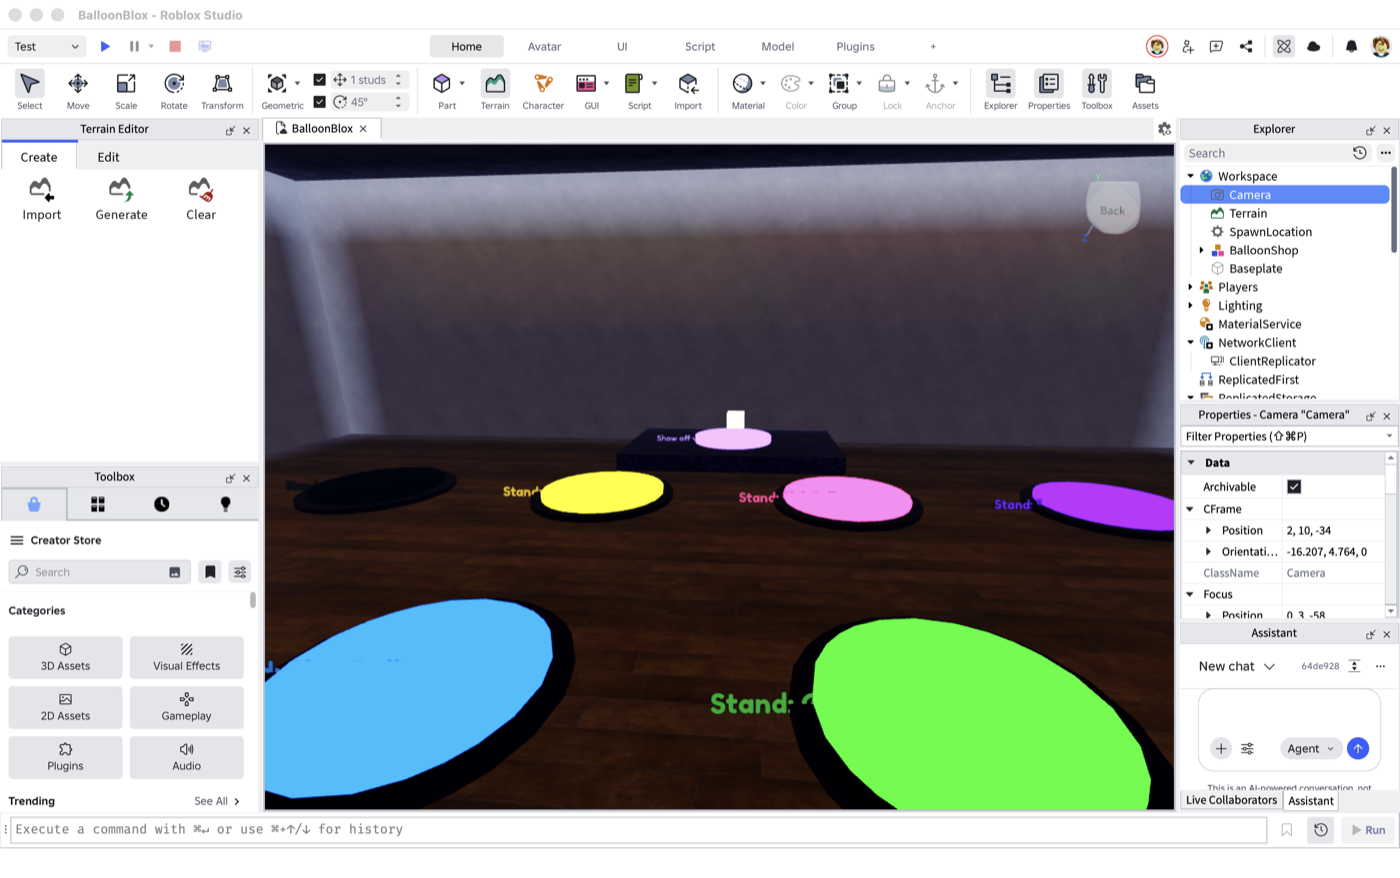Open the New chat dropdown
1400x878 pixels.
(1237, 666)
